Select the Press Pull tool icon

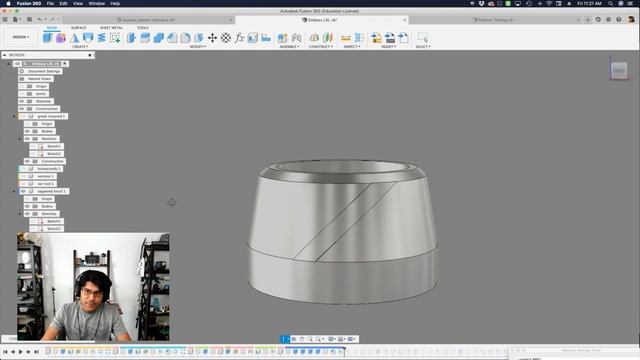[131, 38]
